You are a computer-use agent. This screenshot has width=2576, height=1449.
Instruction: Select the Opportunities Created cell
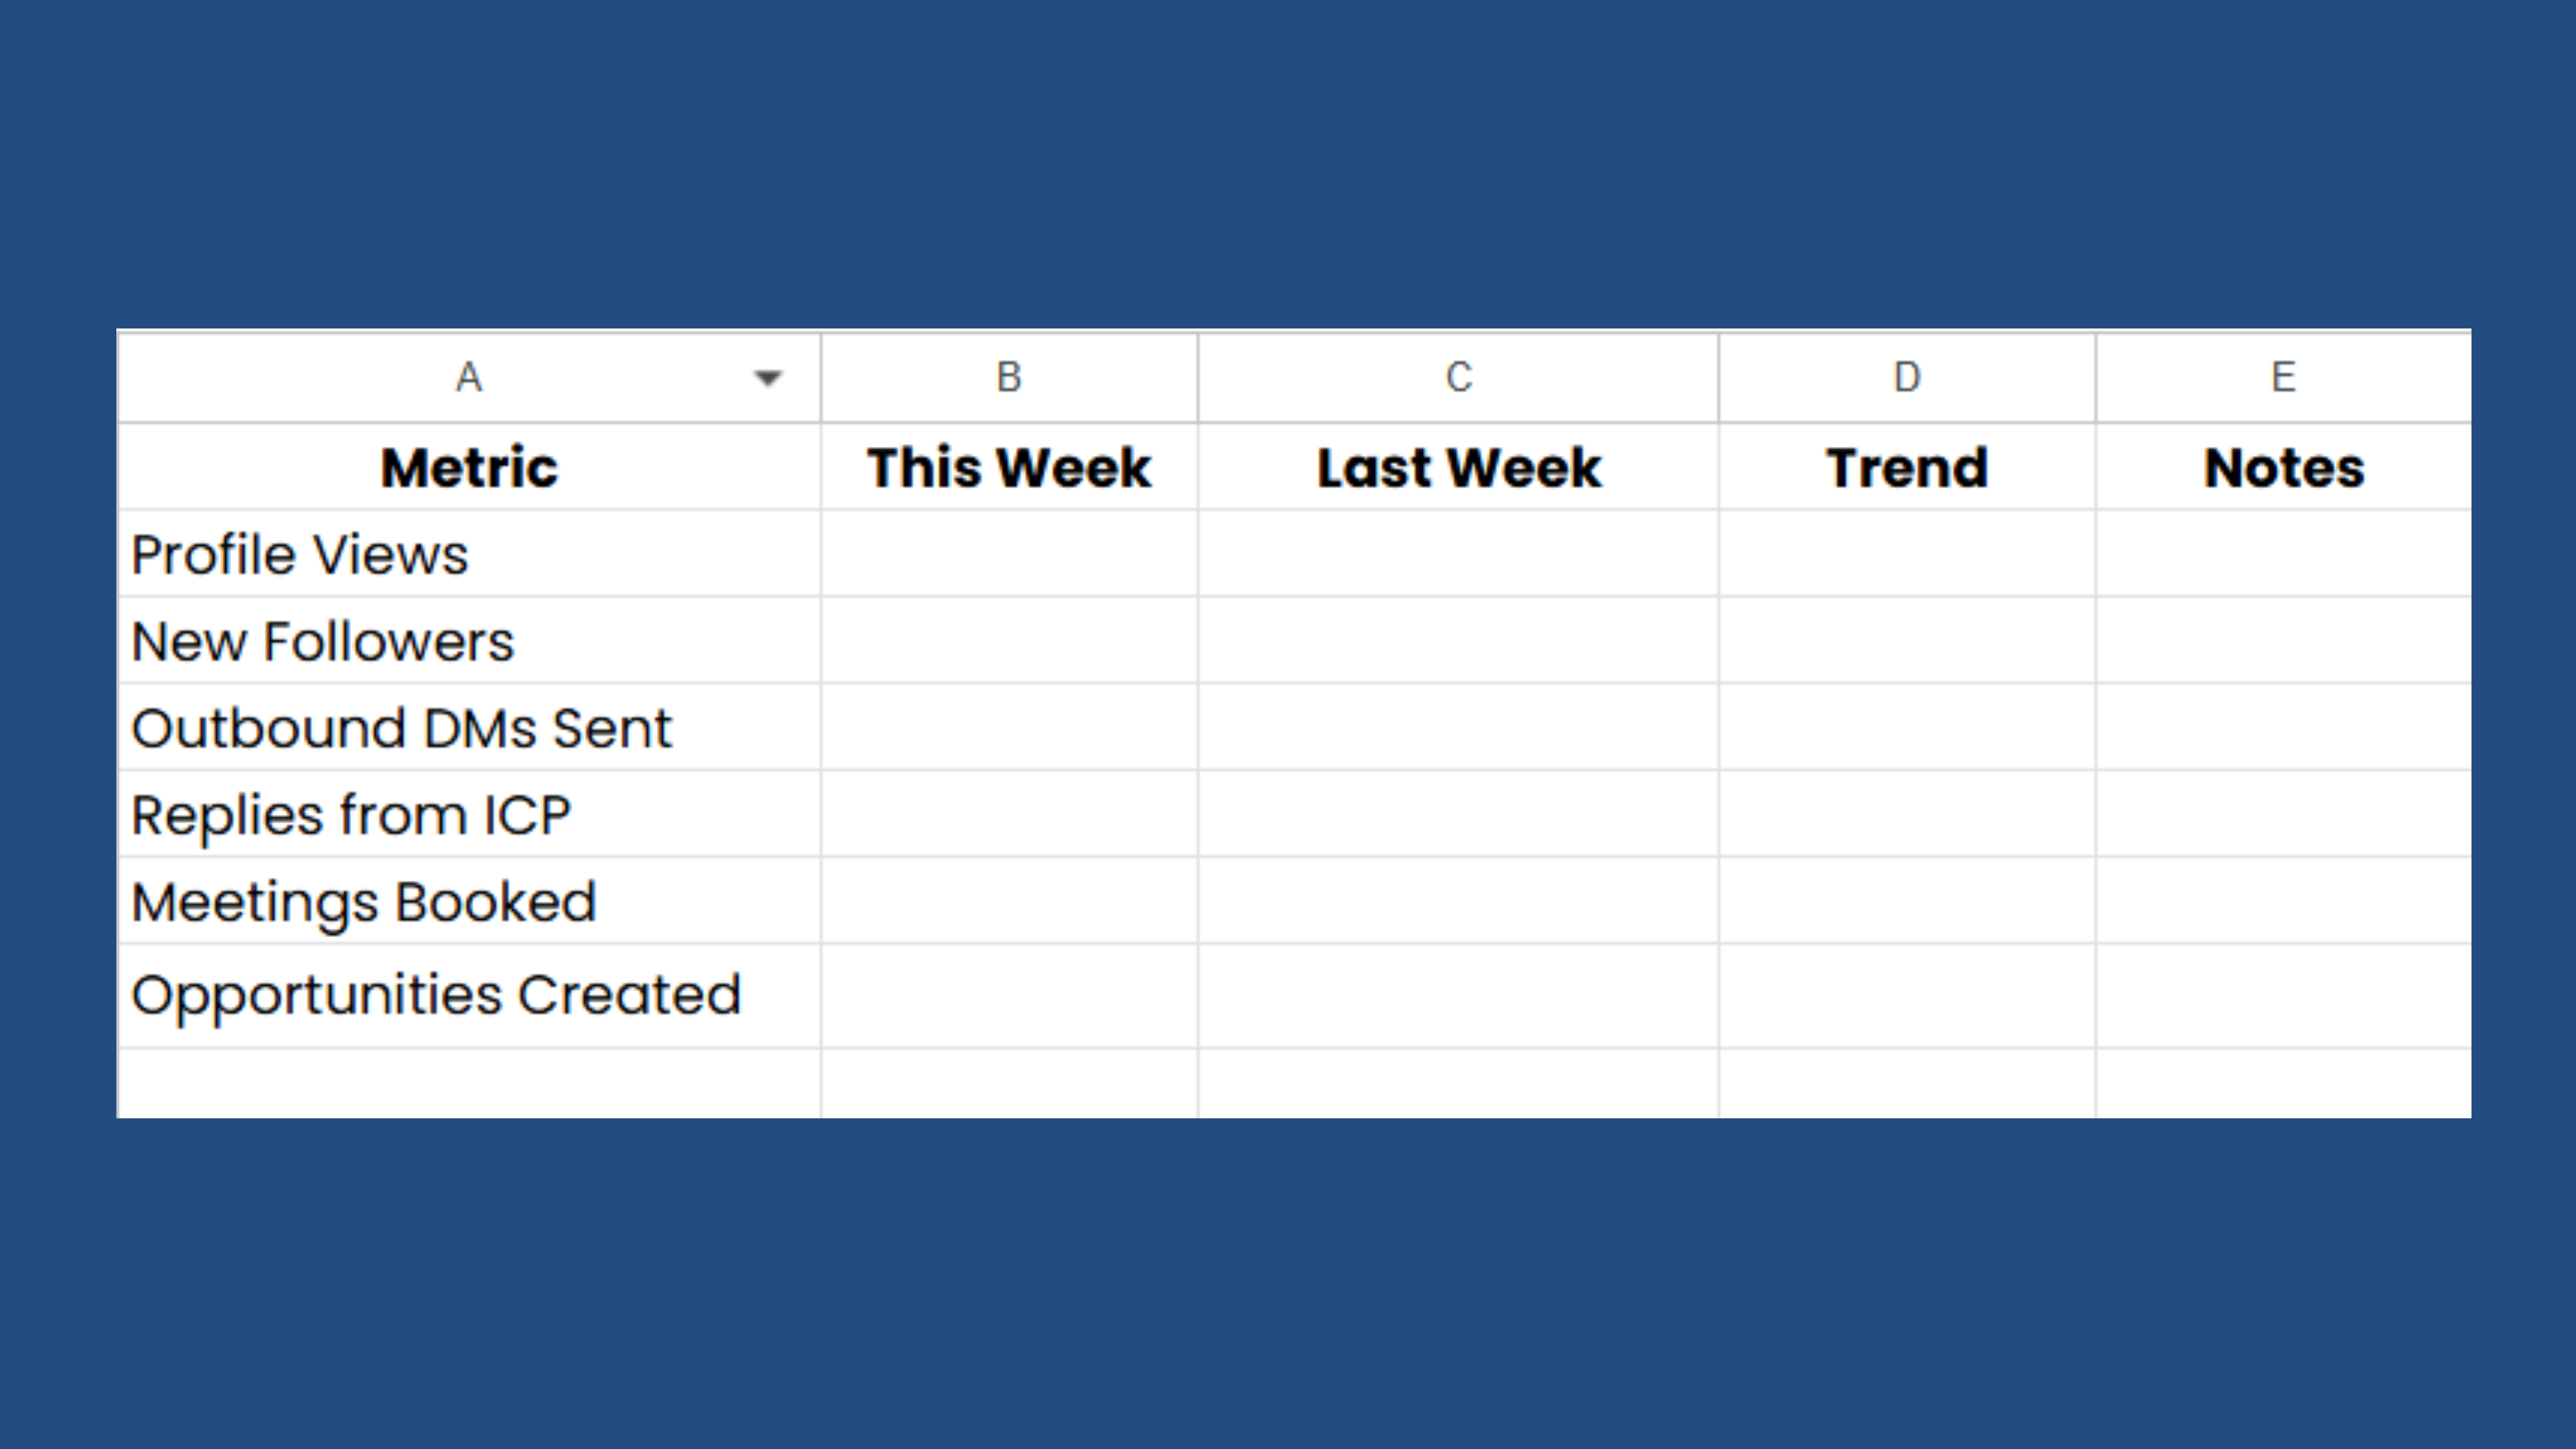pos(469,995)
